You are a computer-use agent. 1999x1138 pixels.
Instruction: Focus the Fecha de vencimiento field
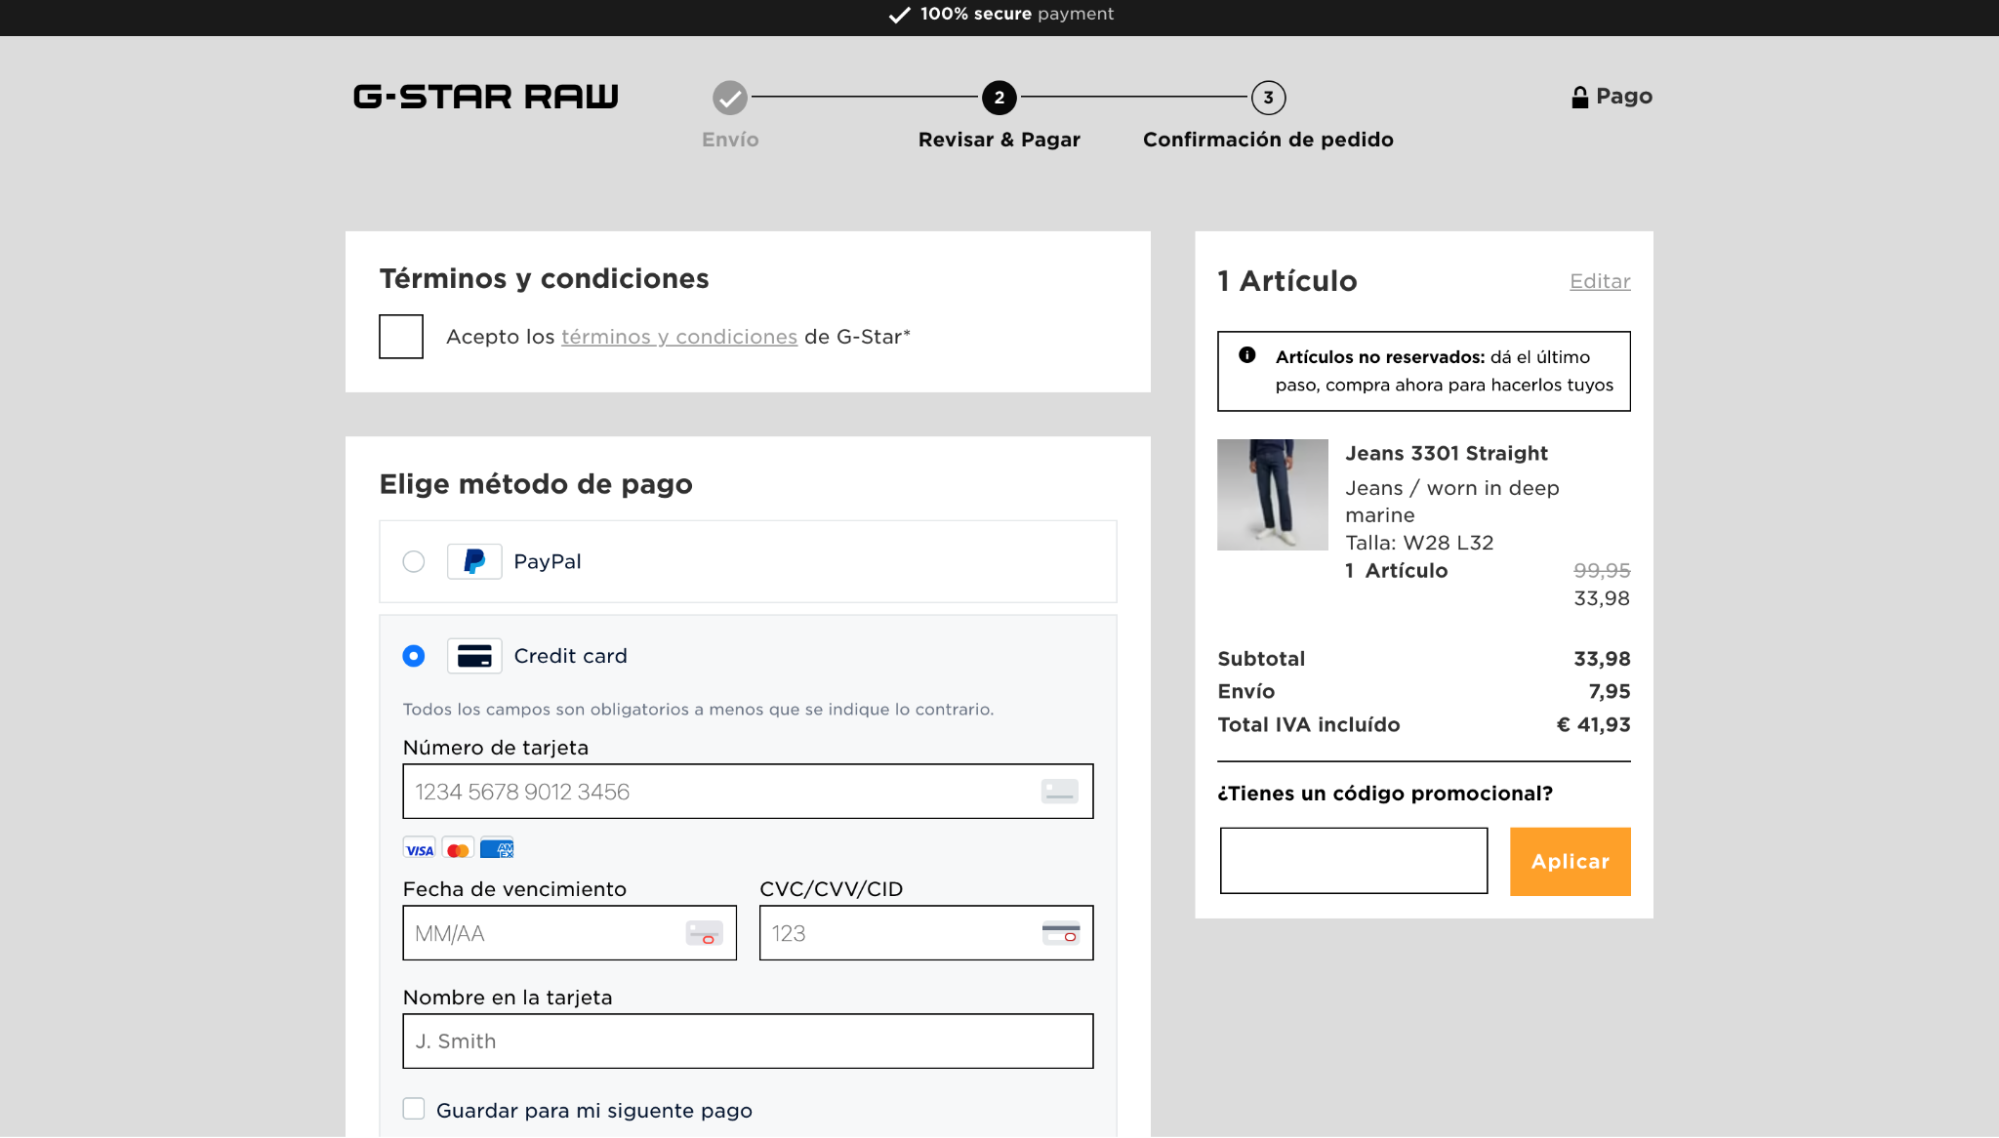[x=570, y=933]
